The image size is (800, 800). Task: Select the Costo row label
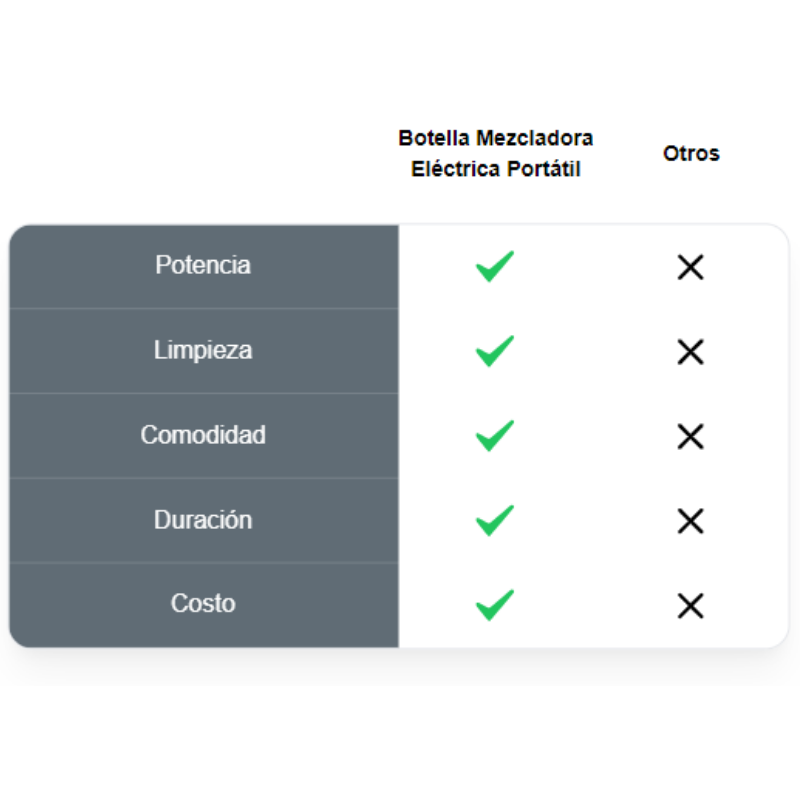203,603
